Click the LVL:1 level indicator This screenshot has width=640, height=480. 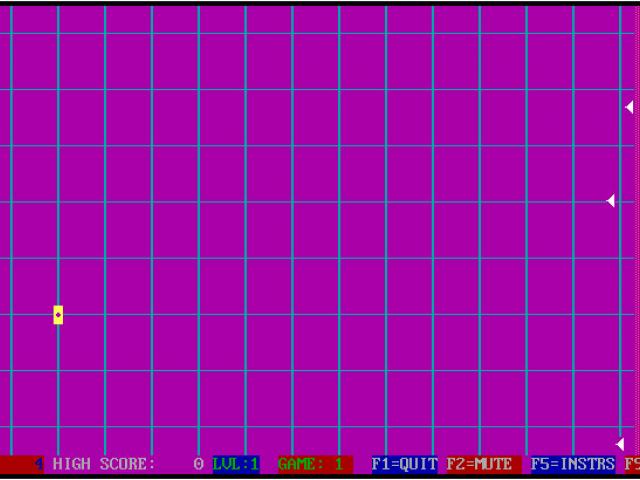click(236, 464)
